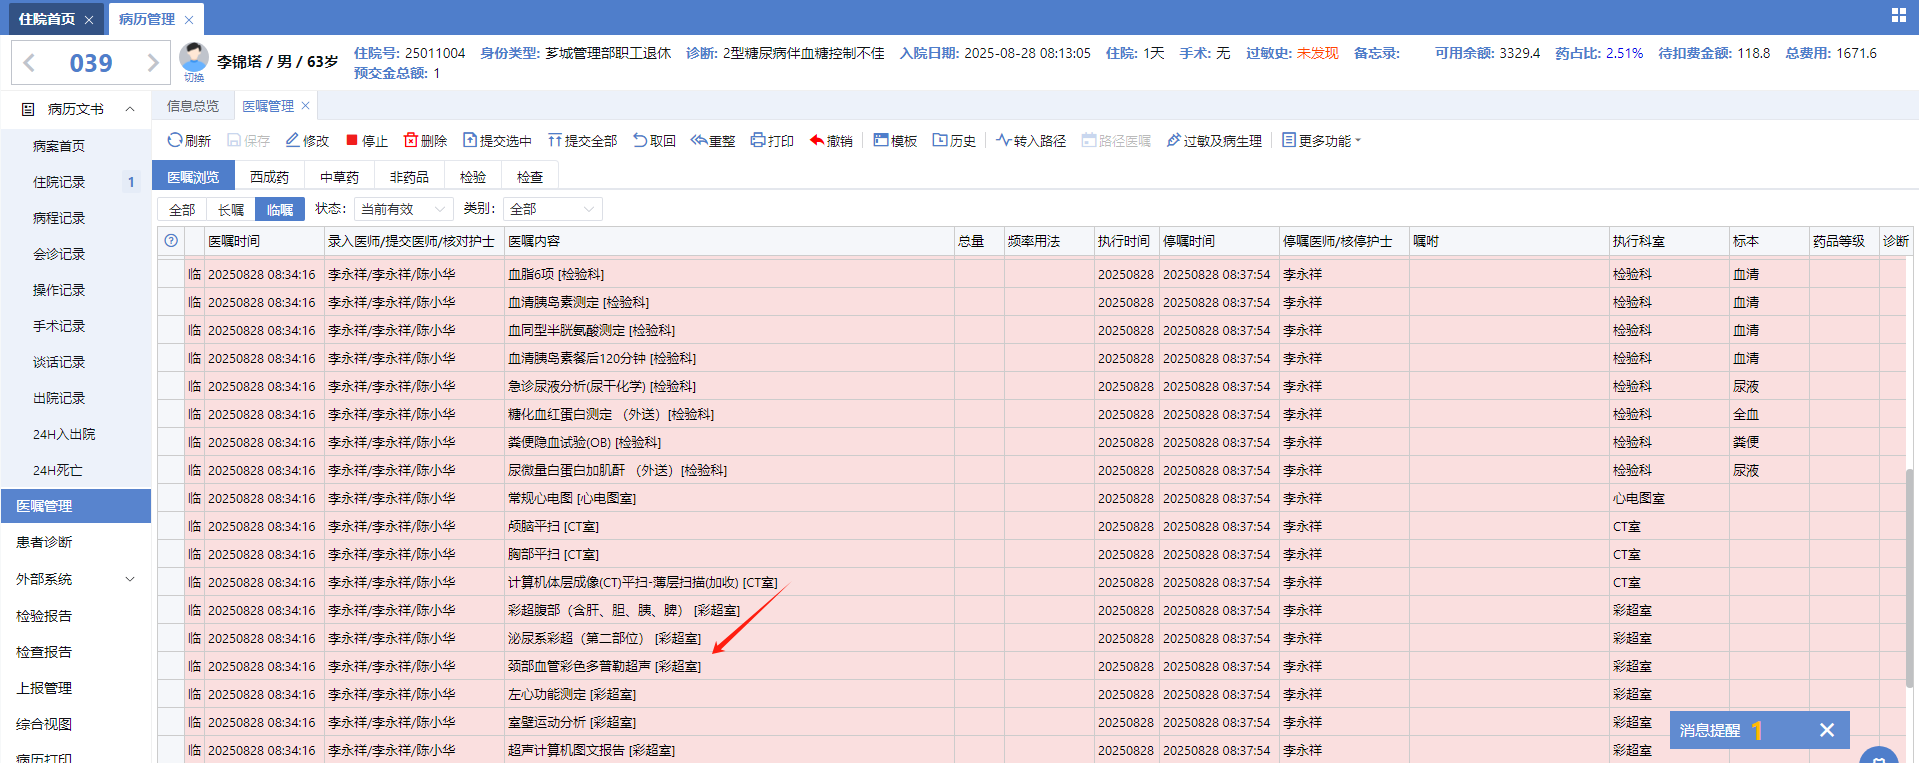Image resolution: width=1919 pixels, height=763 pixels.
Task: Click the red 停止 (stop) tool
Action: [366, 141]
